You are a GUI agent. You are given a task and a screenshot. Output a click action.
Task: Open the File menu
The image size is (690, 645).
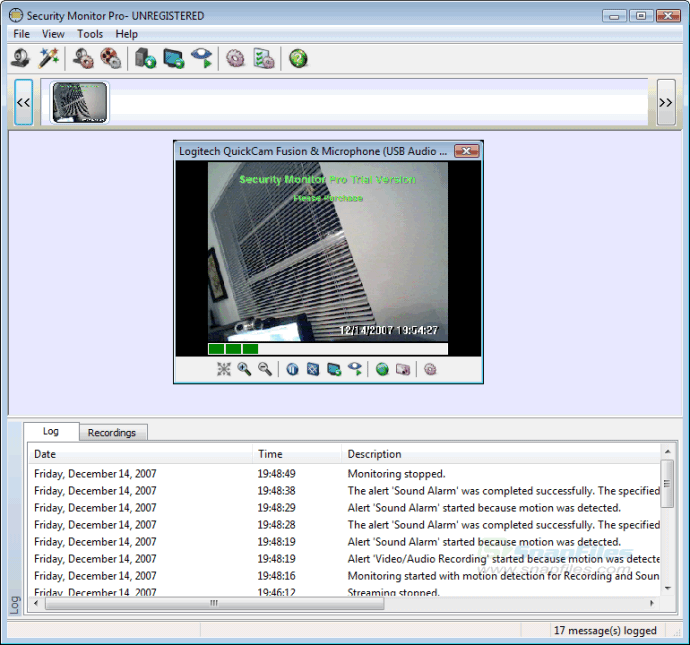pos(22,34)
